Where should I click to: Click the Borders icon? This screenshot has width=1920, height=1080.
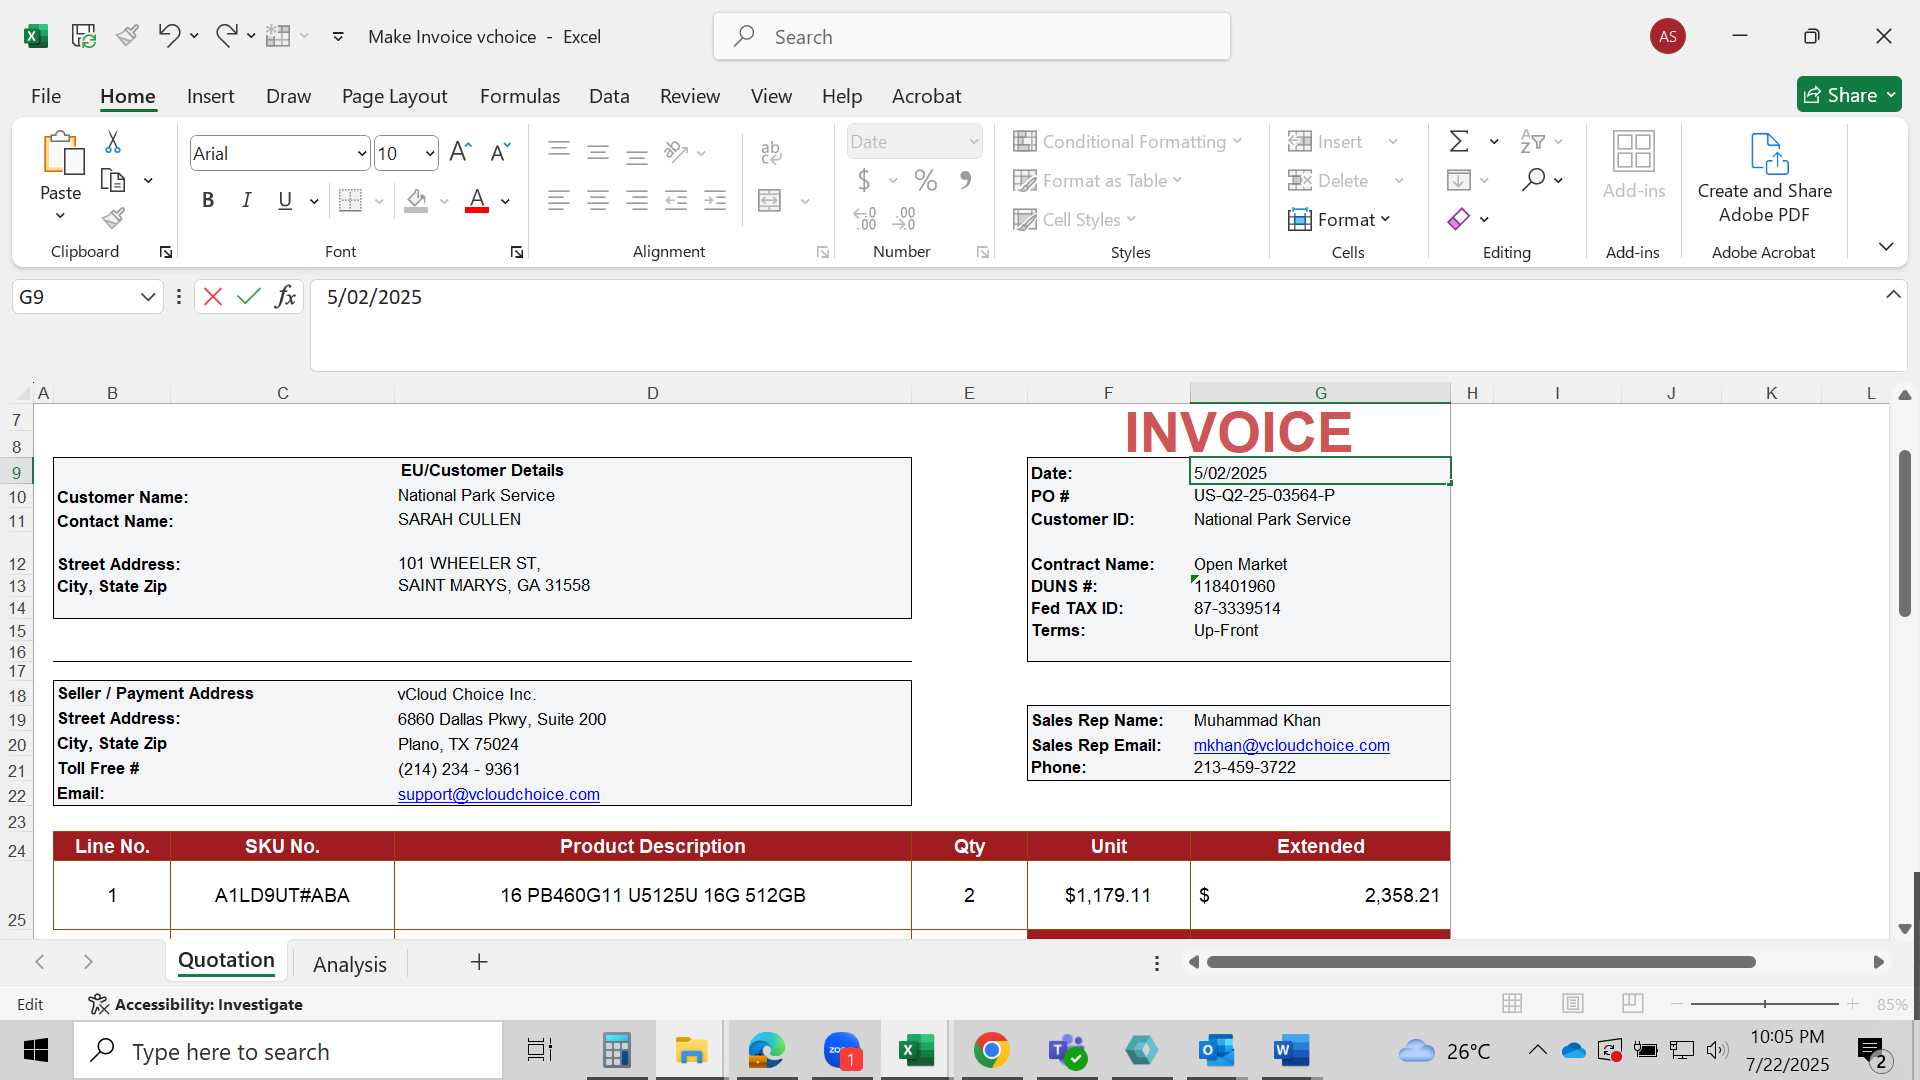click(350, 201)
